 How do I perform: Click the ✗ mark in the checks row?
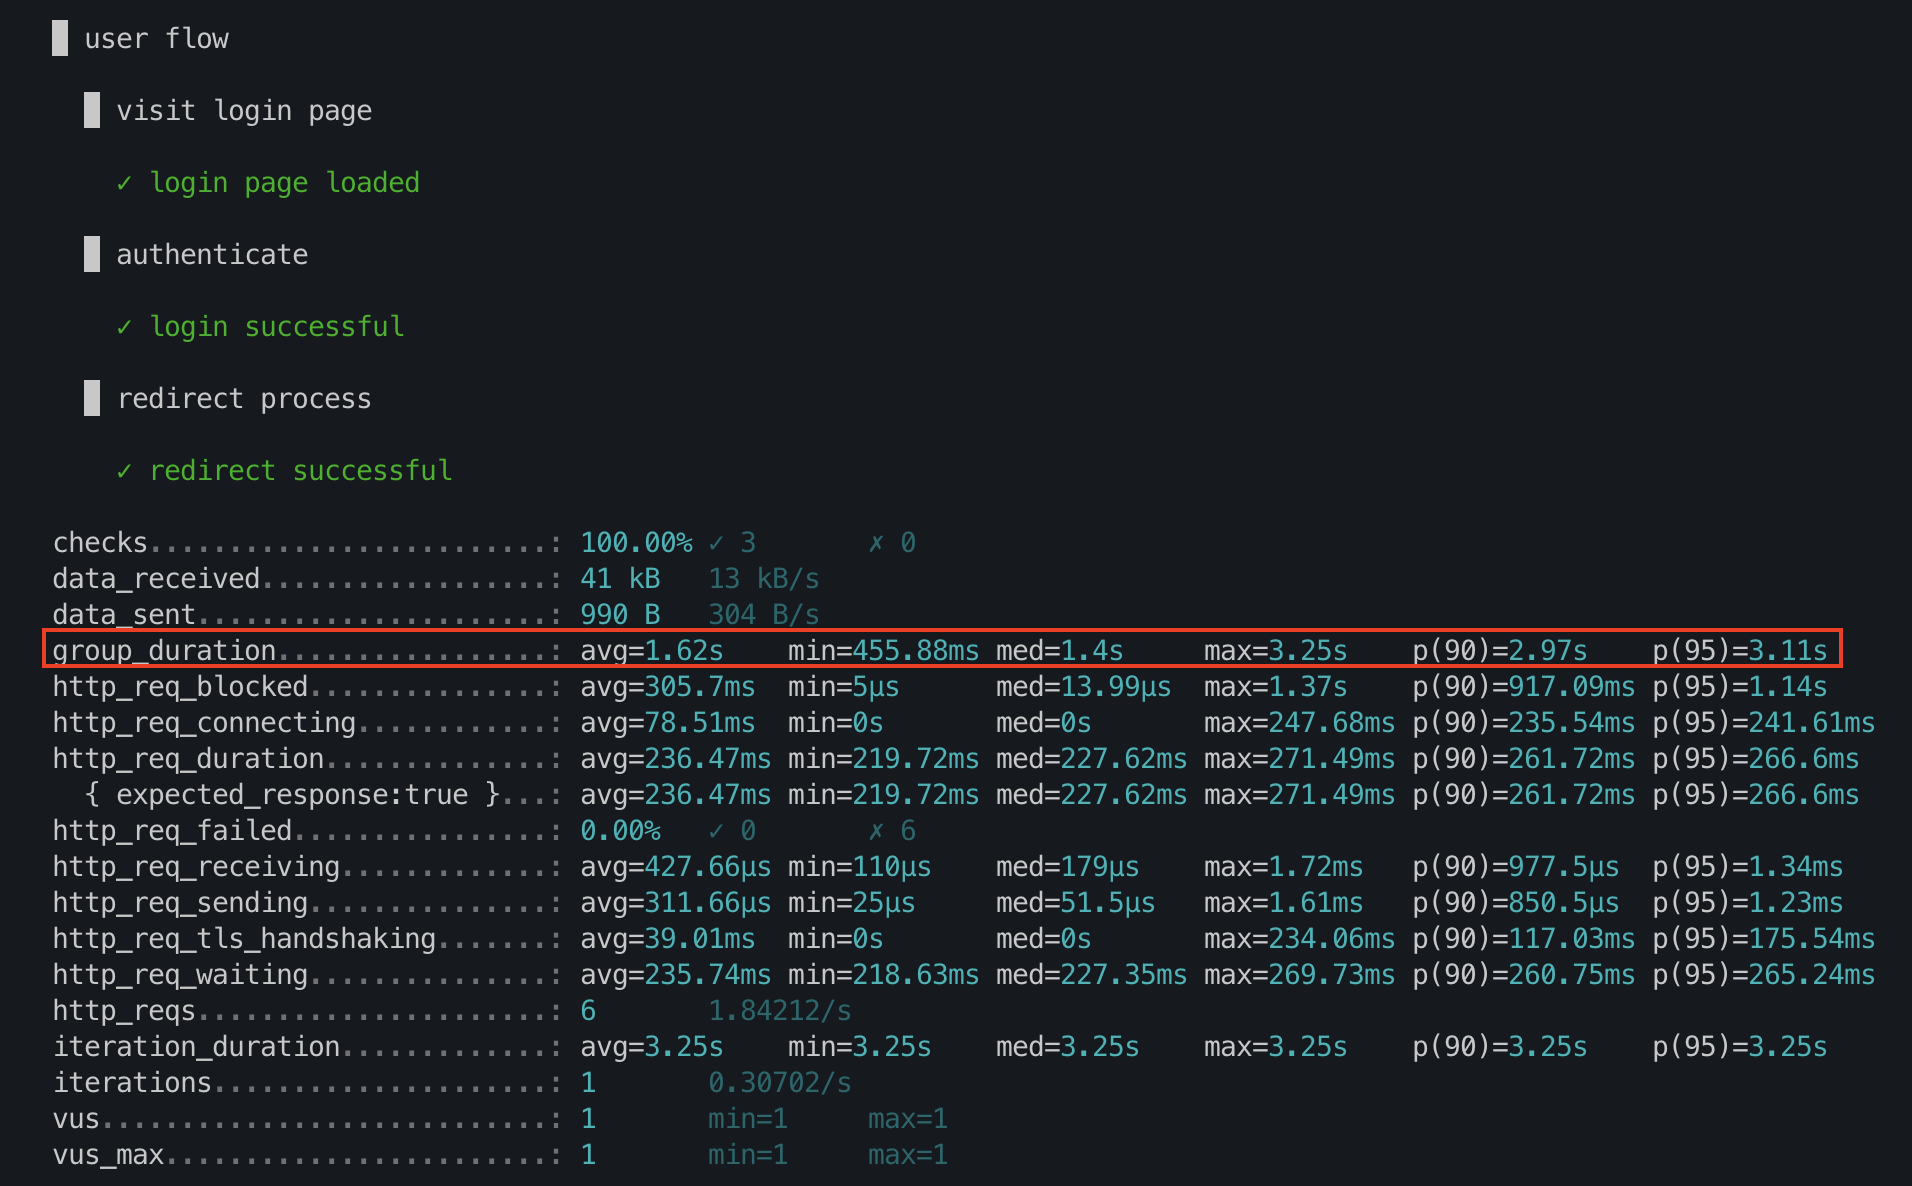(x=876, y=543)
